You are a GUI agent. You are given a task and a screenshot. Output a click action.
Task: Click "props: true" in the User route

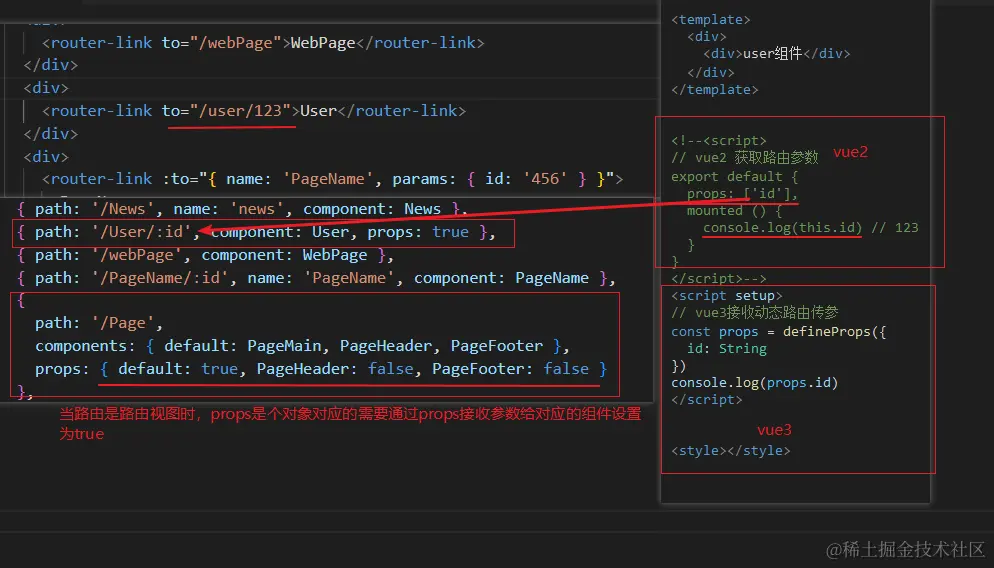coord(418,232)
